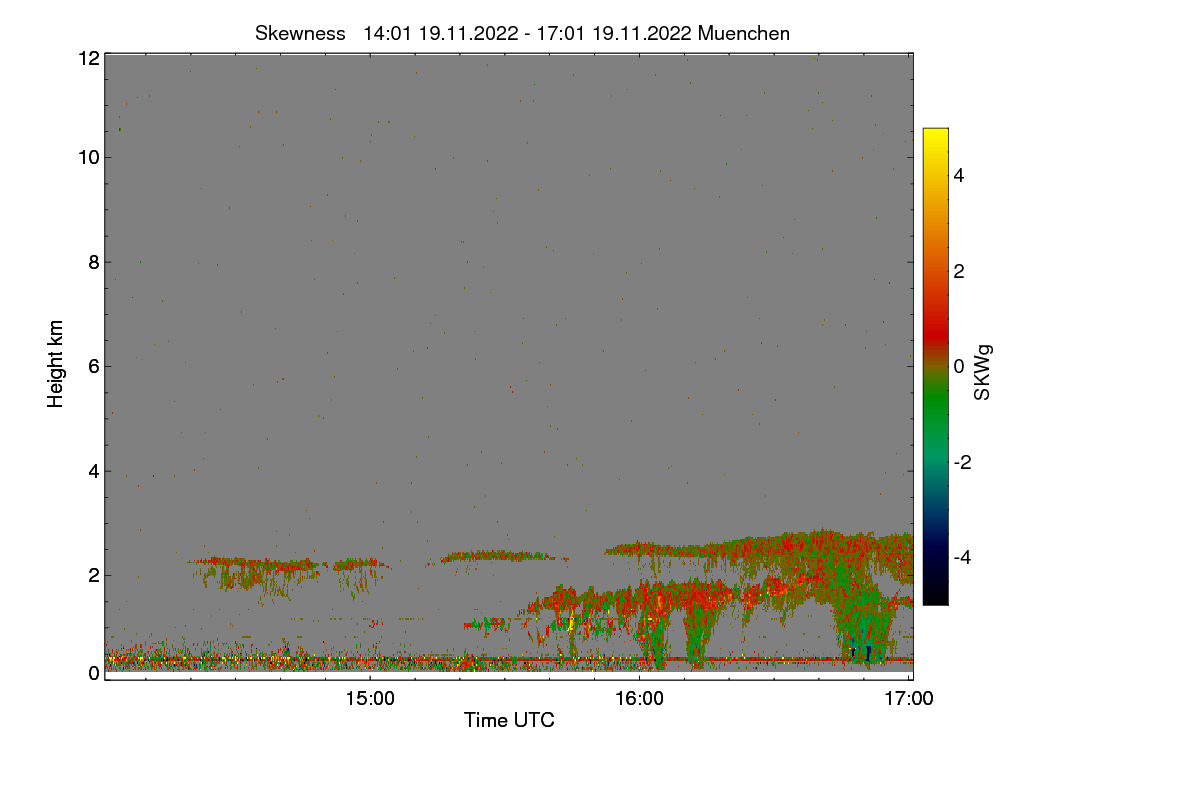
Task: Click the "SKWg" colorbar label
Action: pos(983,373)
